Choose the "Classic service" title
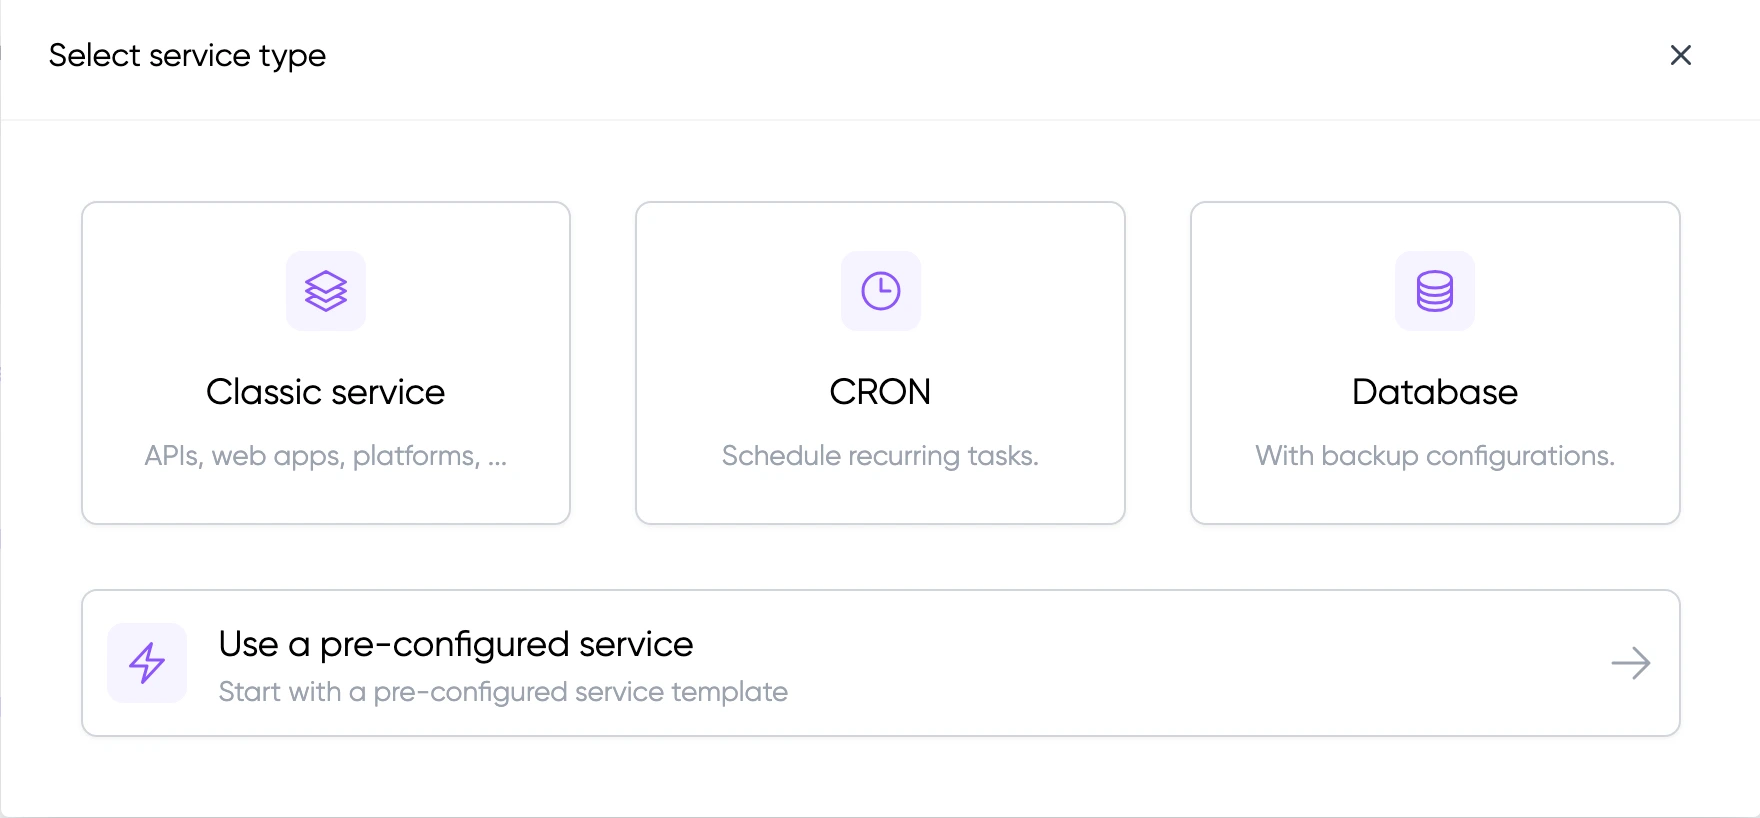The height and width of the screenshot is (818, 1760). point(326,392)
